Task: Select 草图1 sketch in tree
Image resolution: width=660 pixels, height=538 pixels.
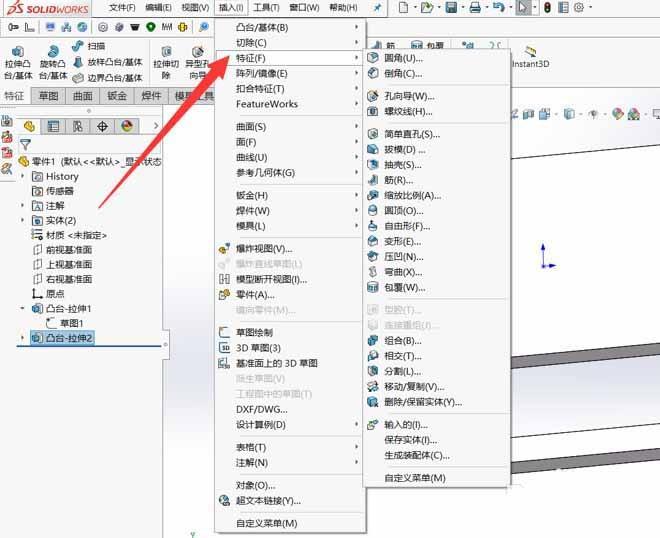Action: [x=65, y=323]
